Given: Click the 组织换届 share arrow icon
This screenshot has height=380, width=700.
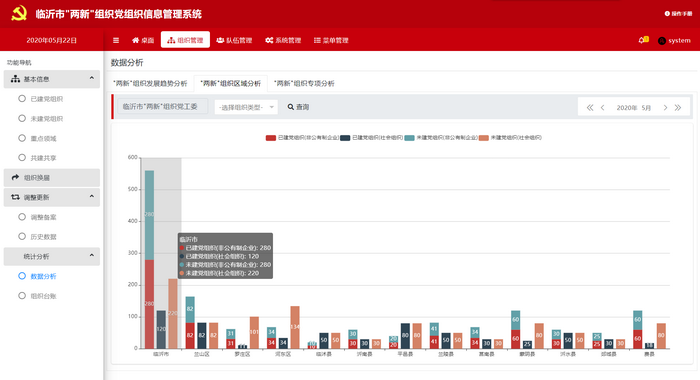Looking at the screenshot, I should (x=15, y=177).
